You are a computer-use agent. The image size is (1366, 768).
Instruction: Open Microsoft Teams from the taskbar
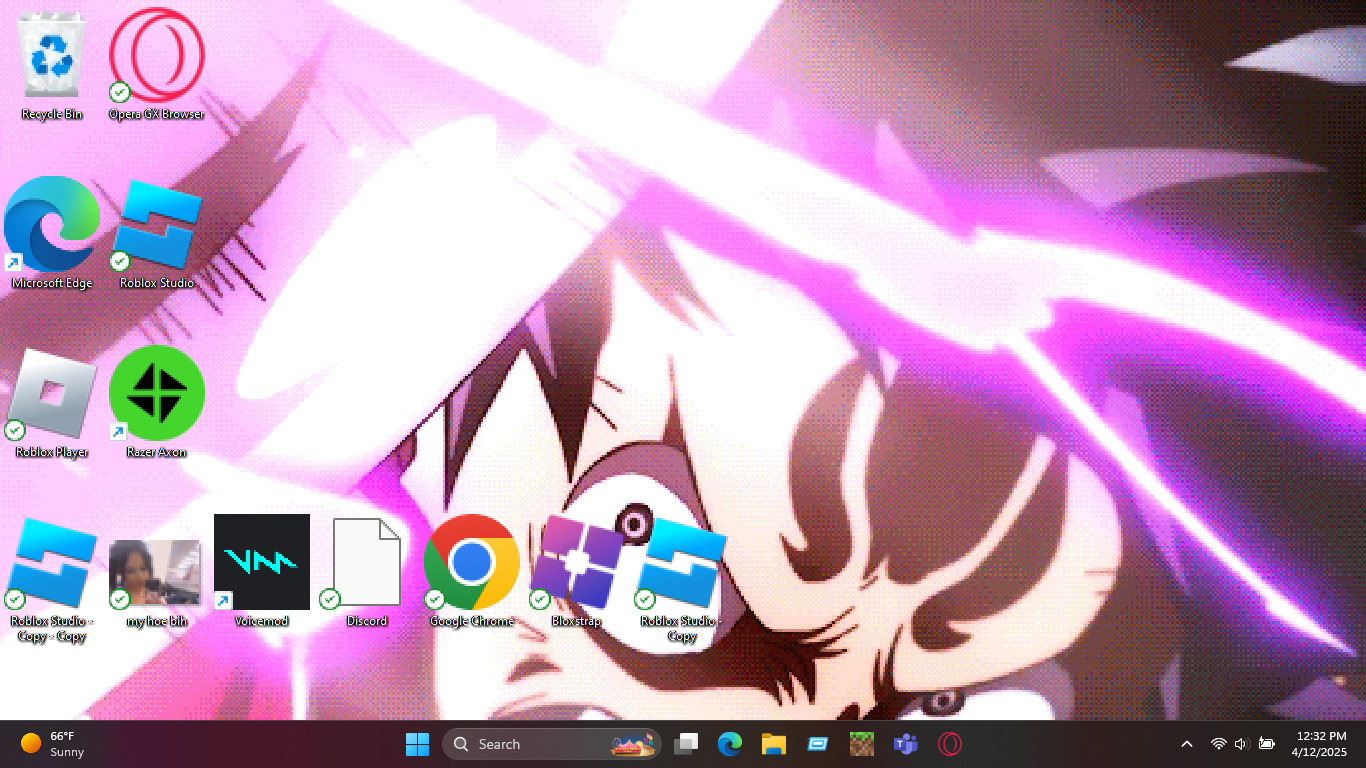[906, 744]
